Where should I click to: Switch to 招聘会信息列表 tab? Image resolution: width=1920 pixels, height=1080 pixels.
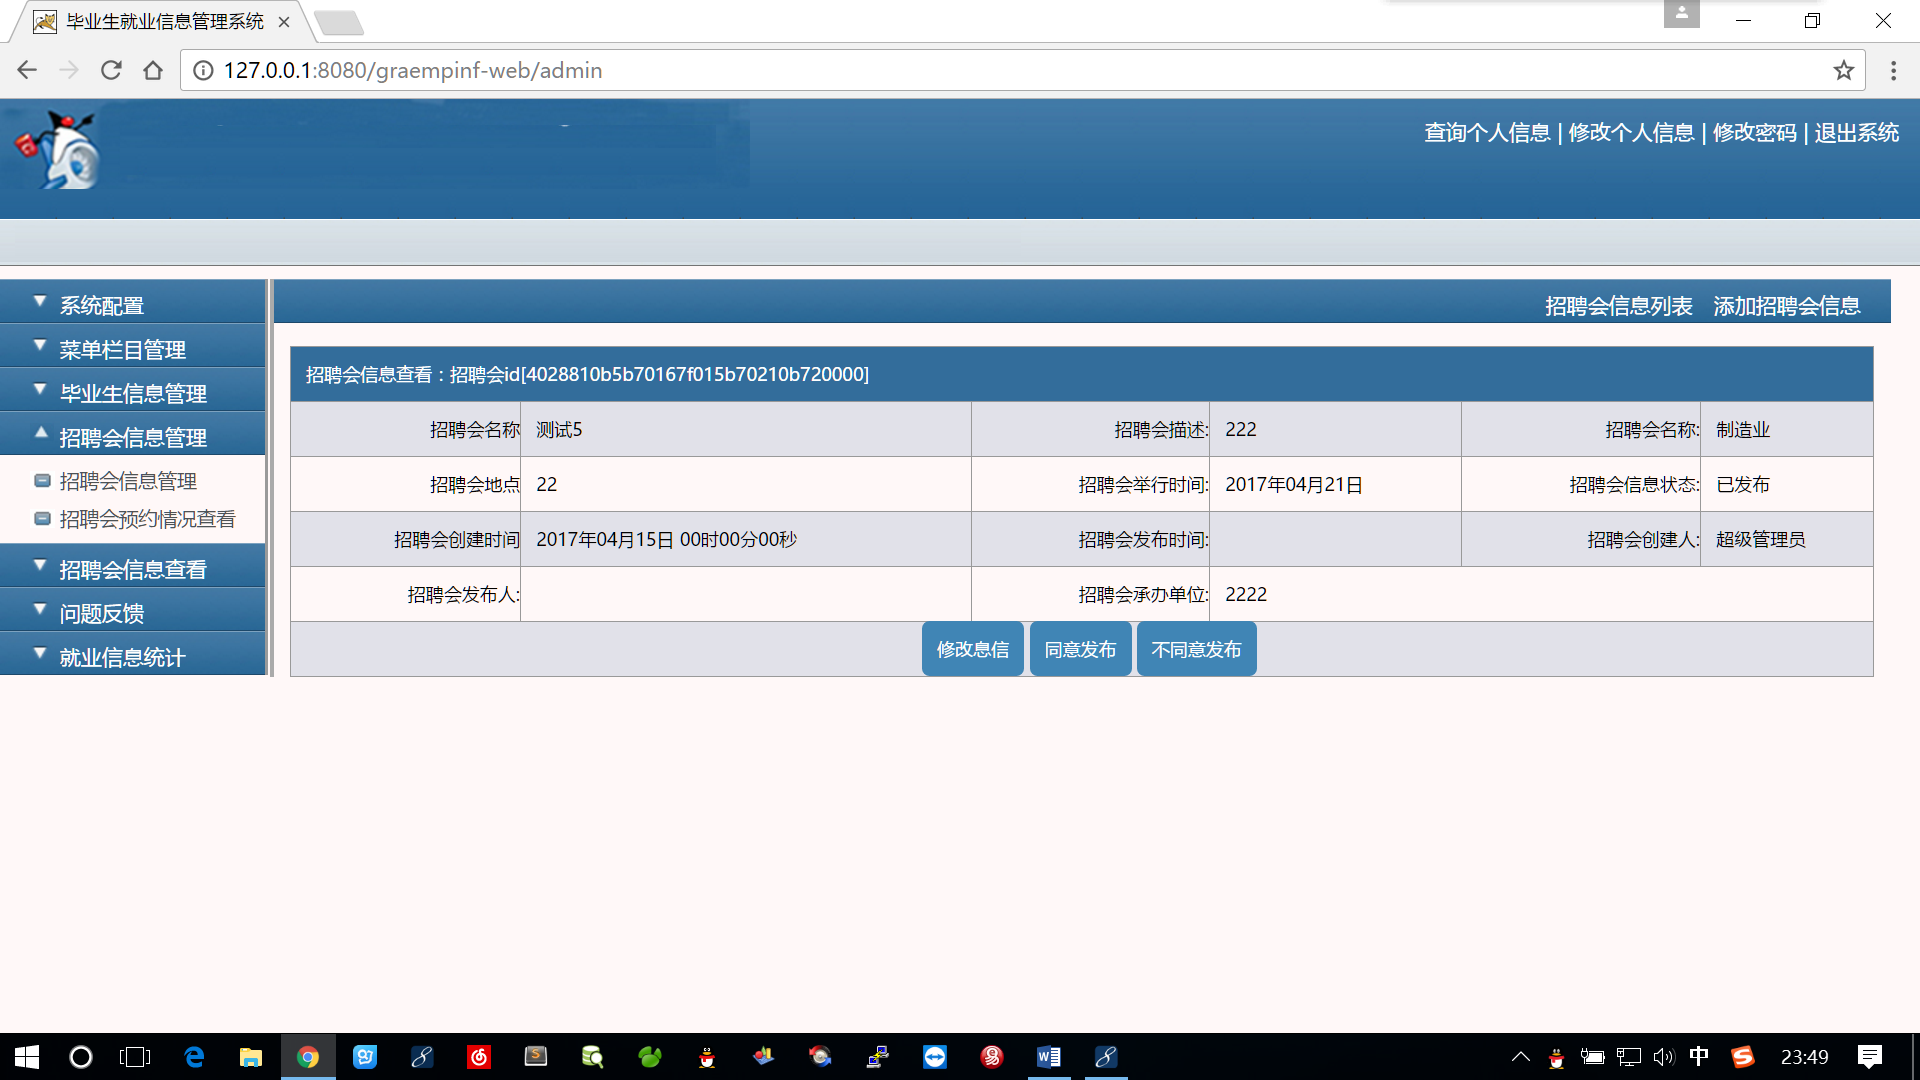(x=1618, y=306)
